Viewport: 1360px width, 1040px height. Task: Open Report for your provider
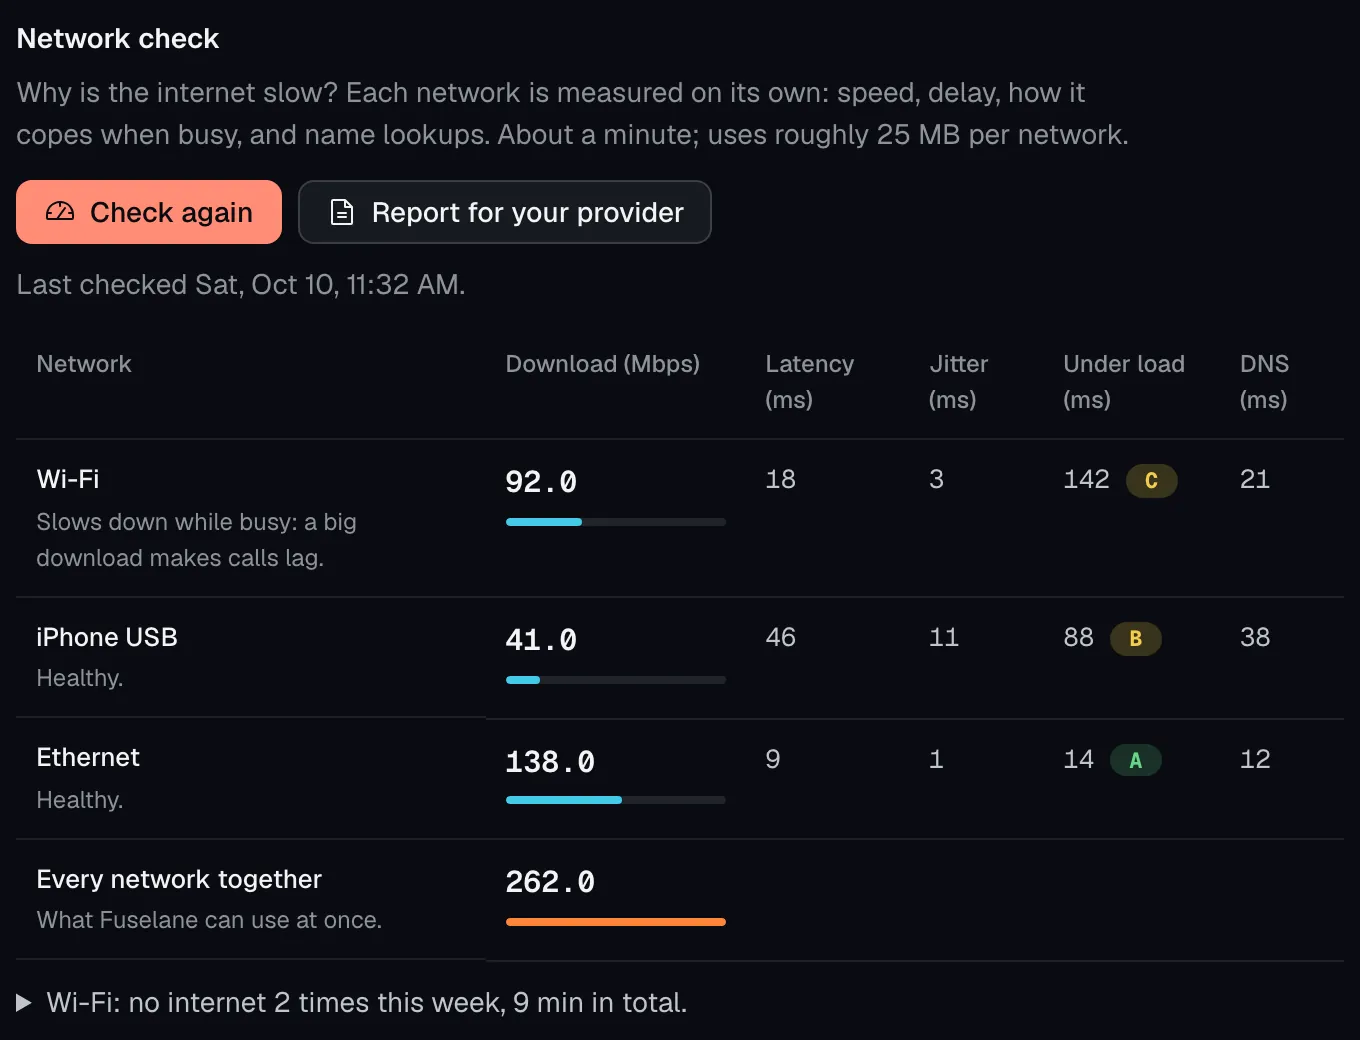[x=505, y=212]
